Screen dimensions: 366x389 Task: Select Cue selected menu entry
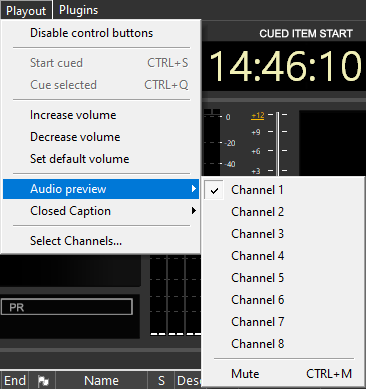point(101,85)
